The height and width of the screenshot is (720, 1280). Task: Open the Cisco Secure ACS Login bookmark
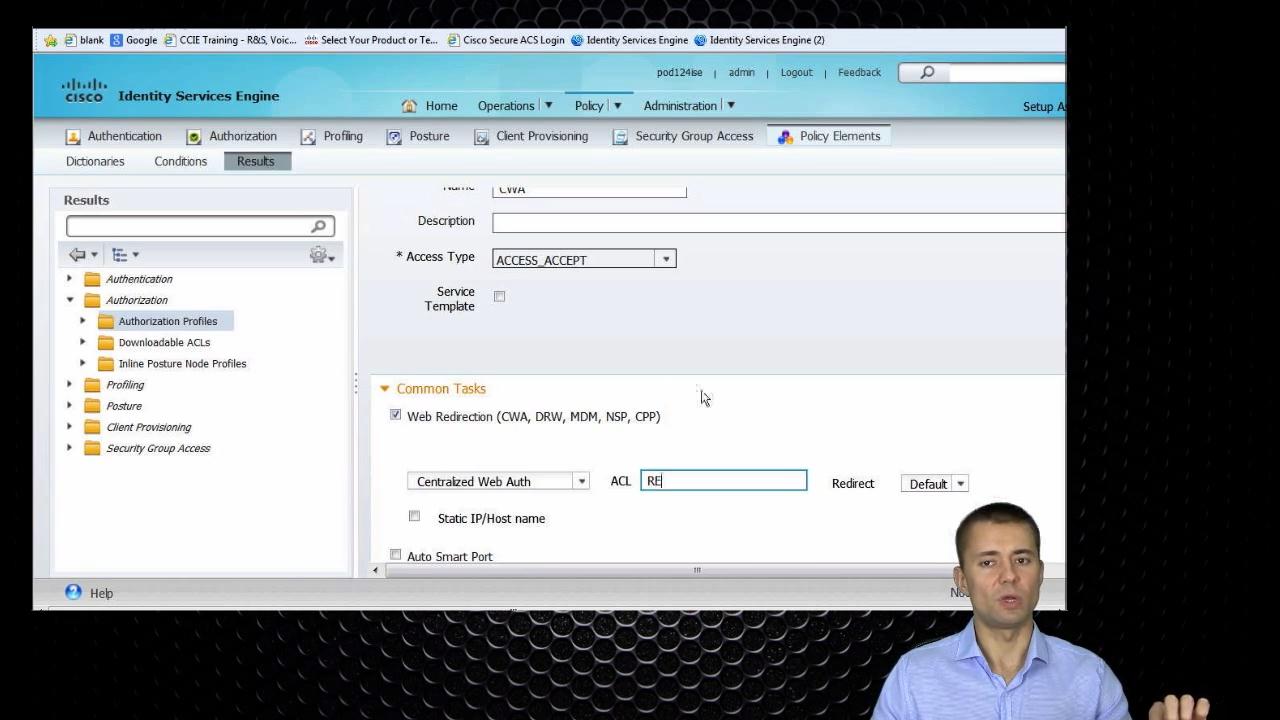pos(506,40)
